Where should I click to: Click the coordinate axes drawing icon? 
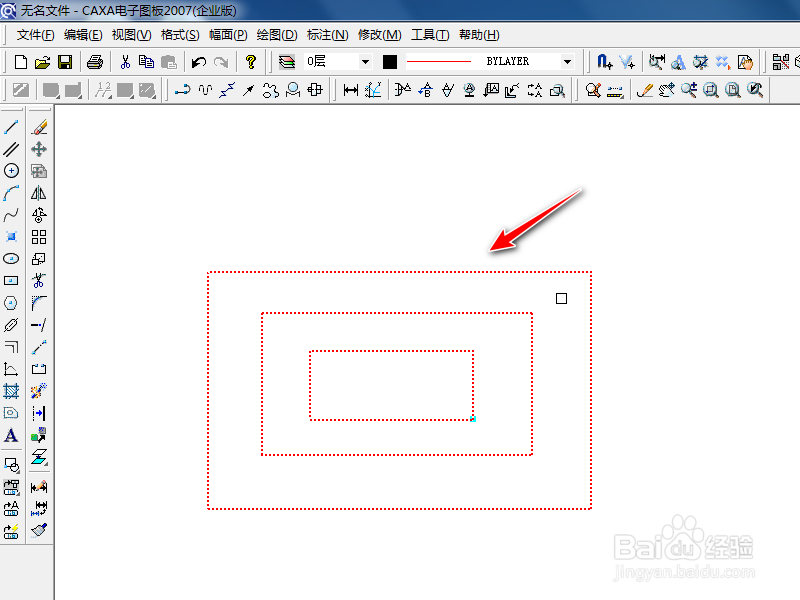(11, 369)
